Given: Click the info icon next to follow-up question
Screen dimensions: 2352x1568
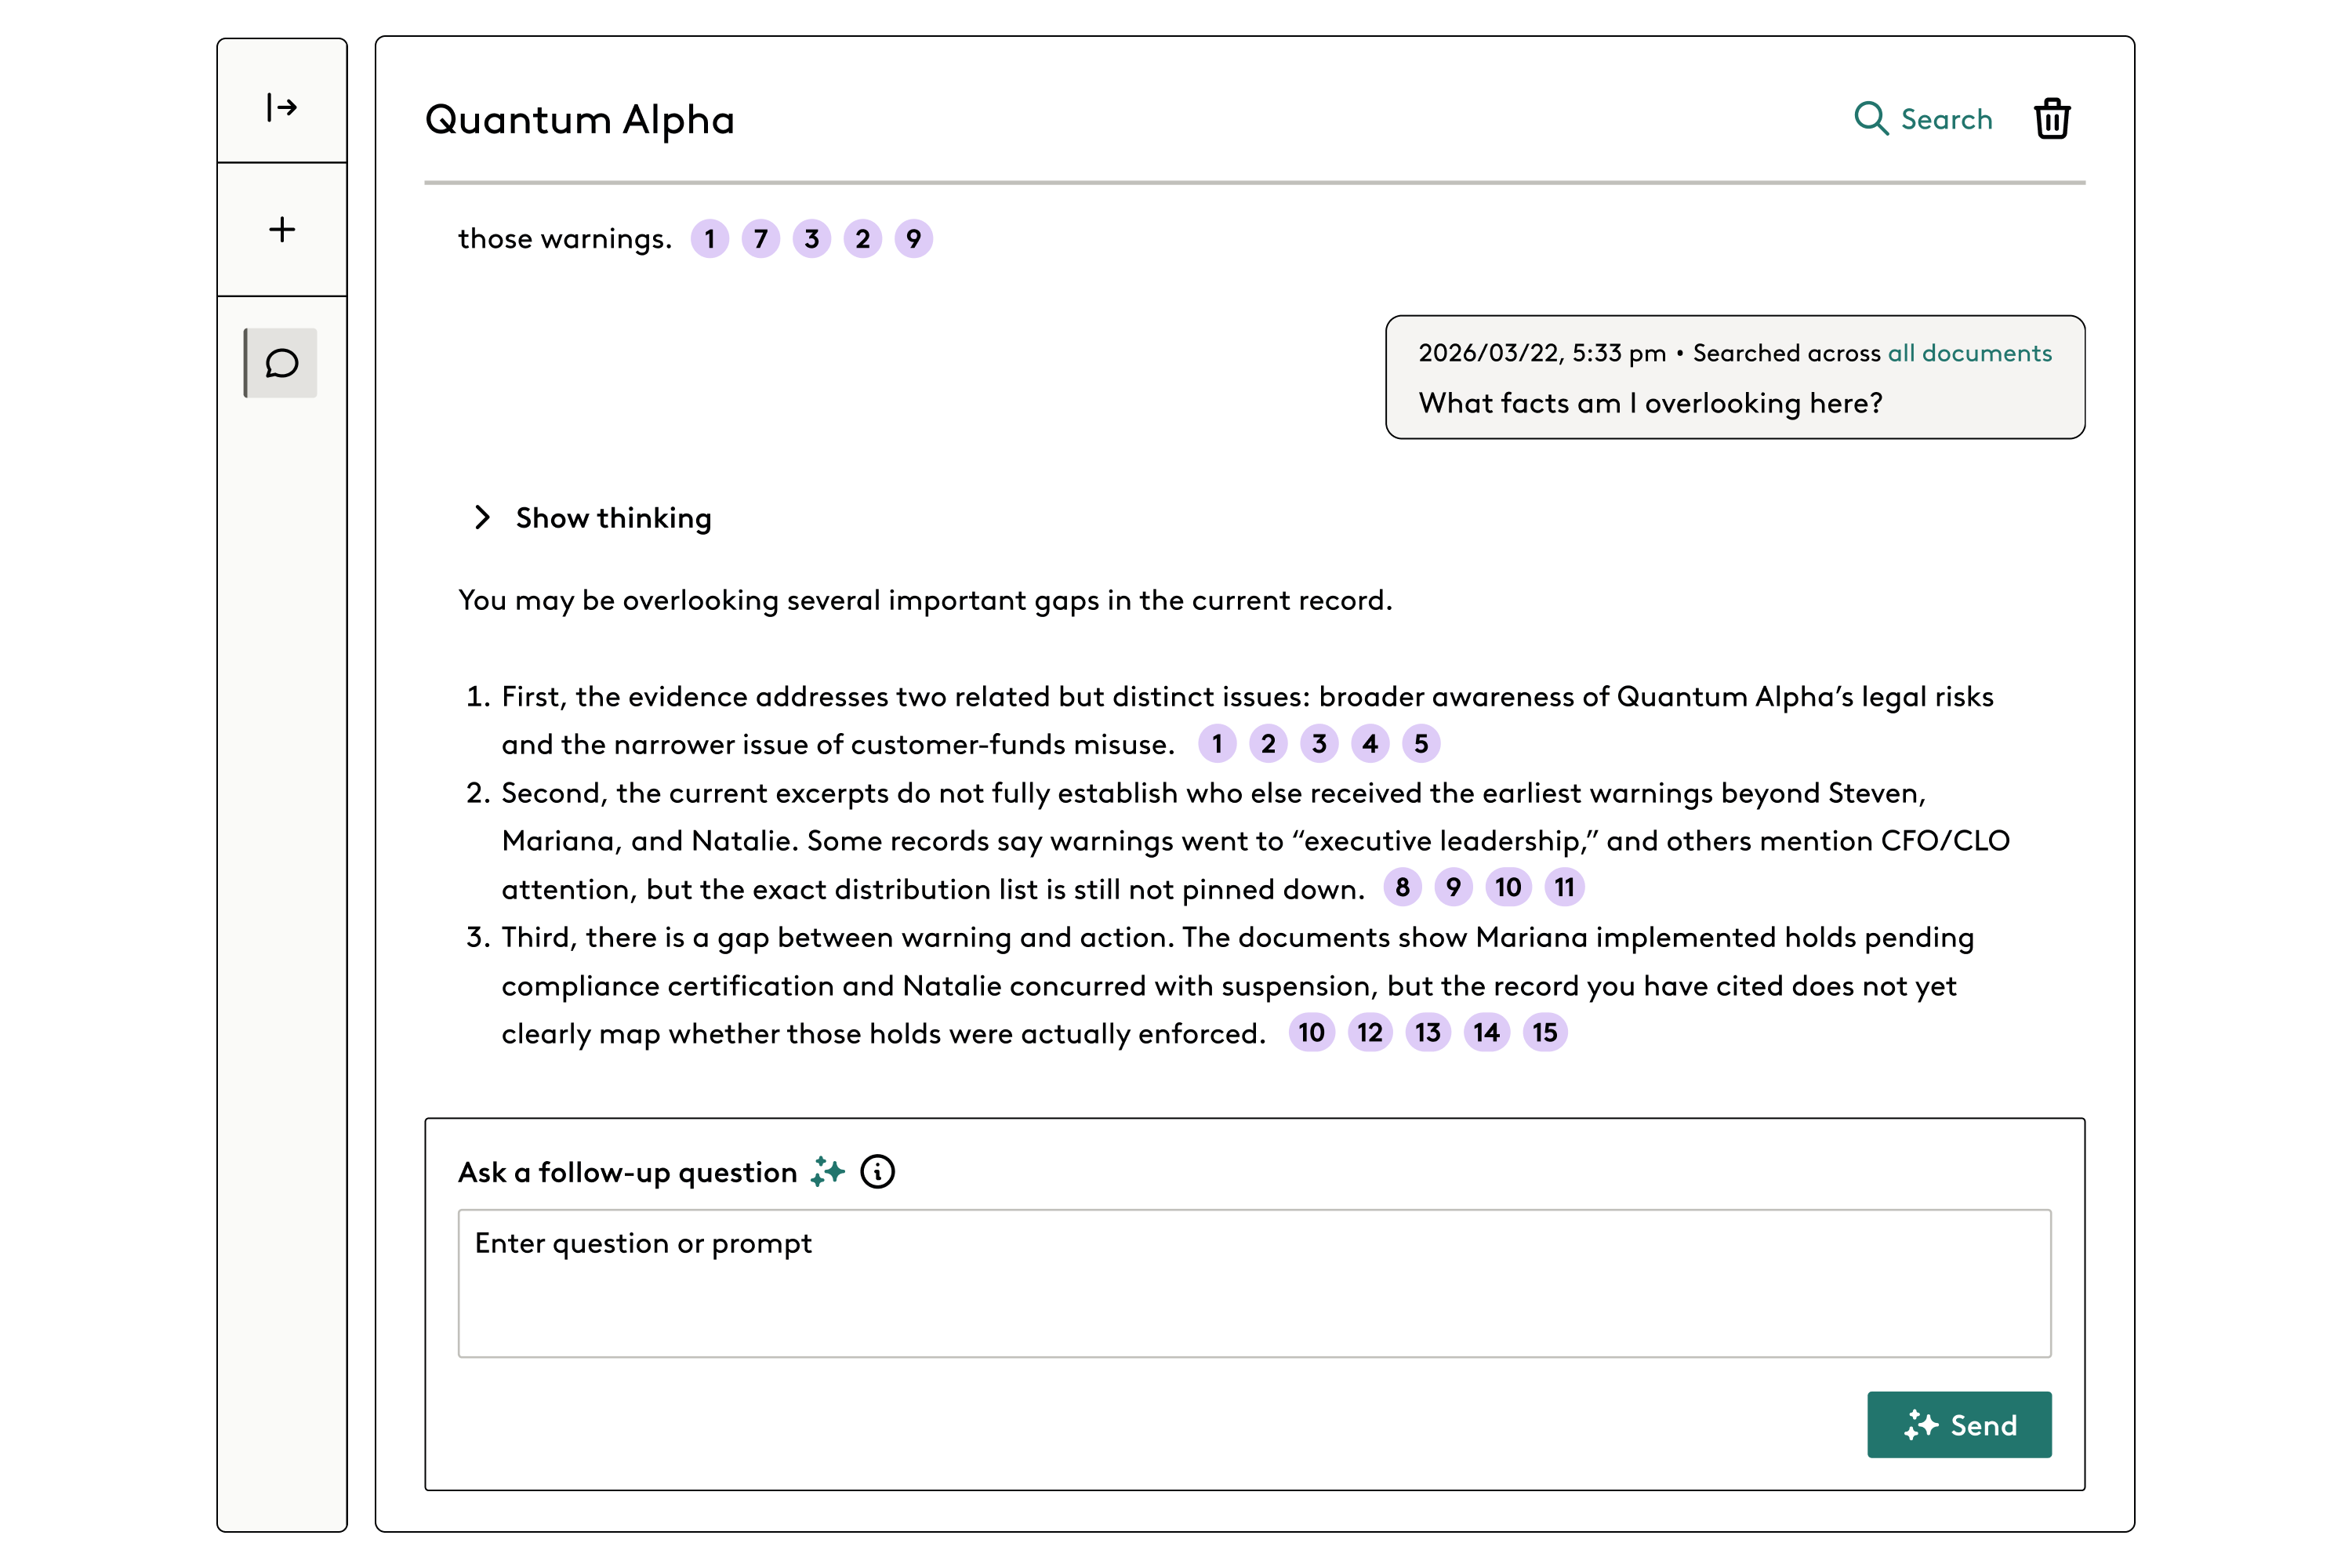Looking at the screenshot, I should 878,1171.
